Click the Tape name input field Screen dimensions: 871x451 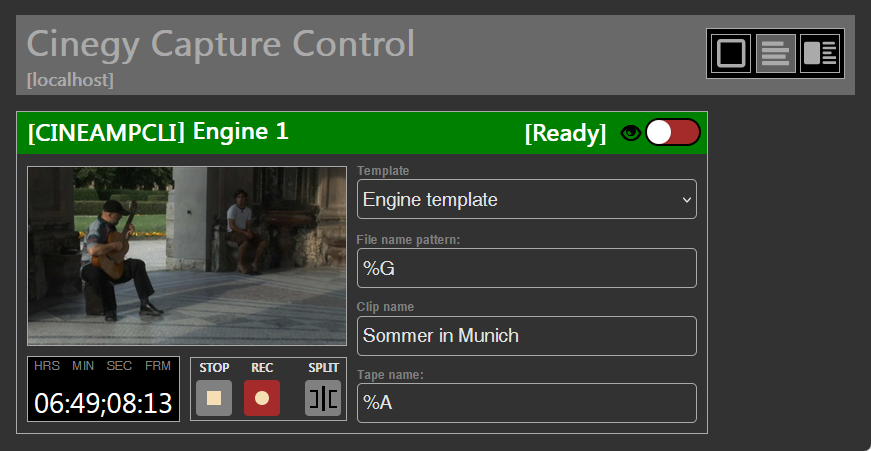(527, 403)
